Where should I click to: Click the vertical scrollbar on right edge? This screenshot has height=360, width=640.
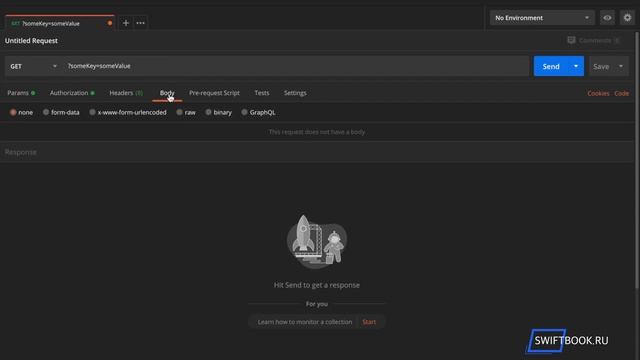point(637,159)
